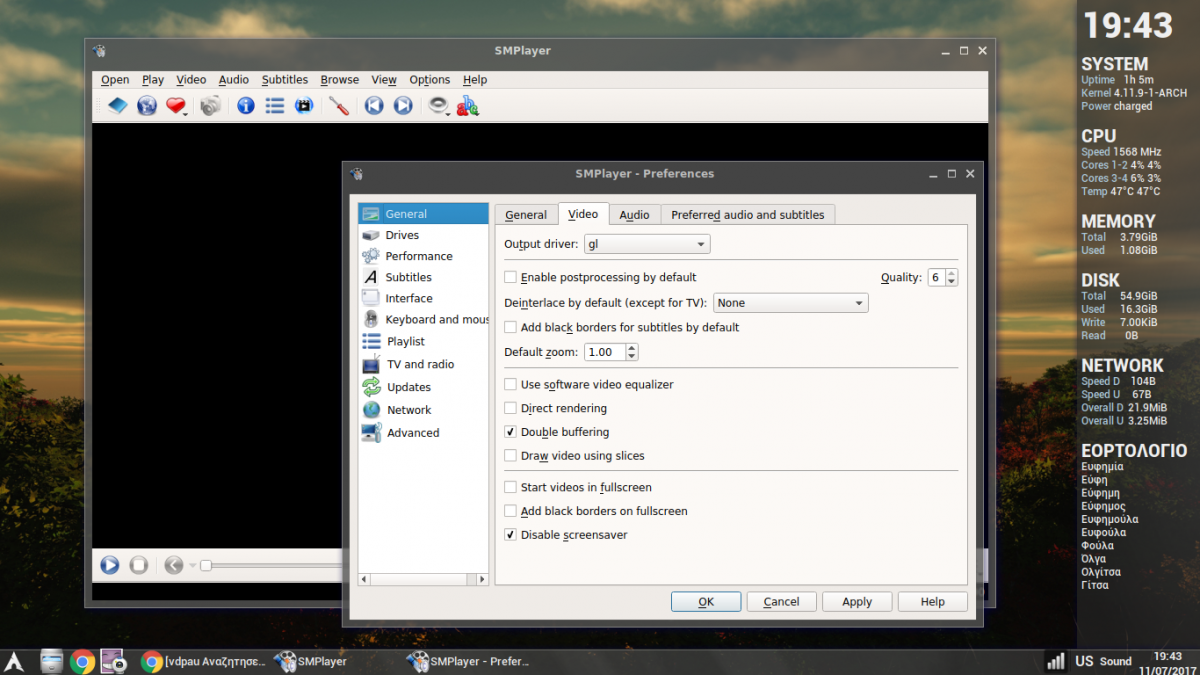Increase the Quality spinner value
The height and width of the screenshot is (675, 1200).
pos(951,273)
